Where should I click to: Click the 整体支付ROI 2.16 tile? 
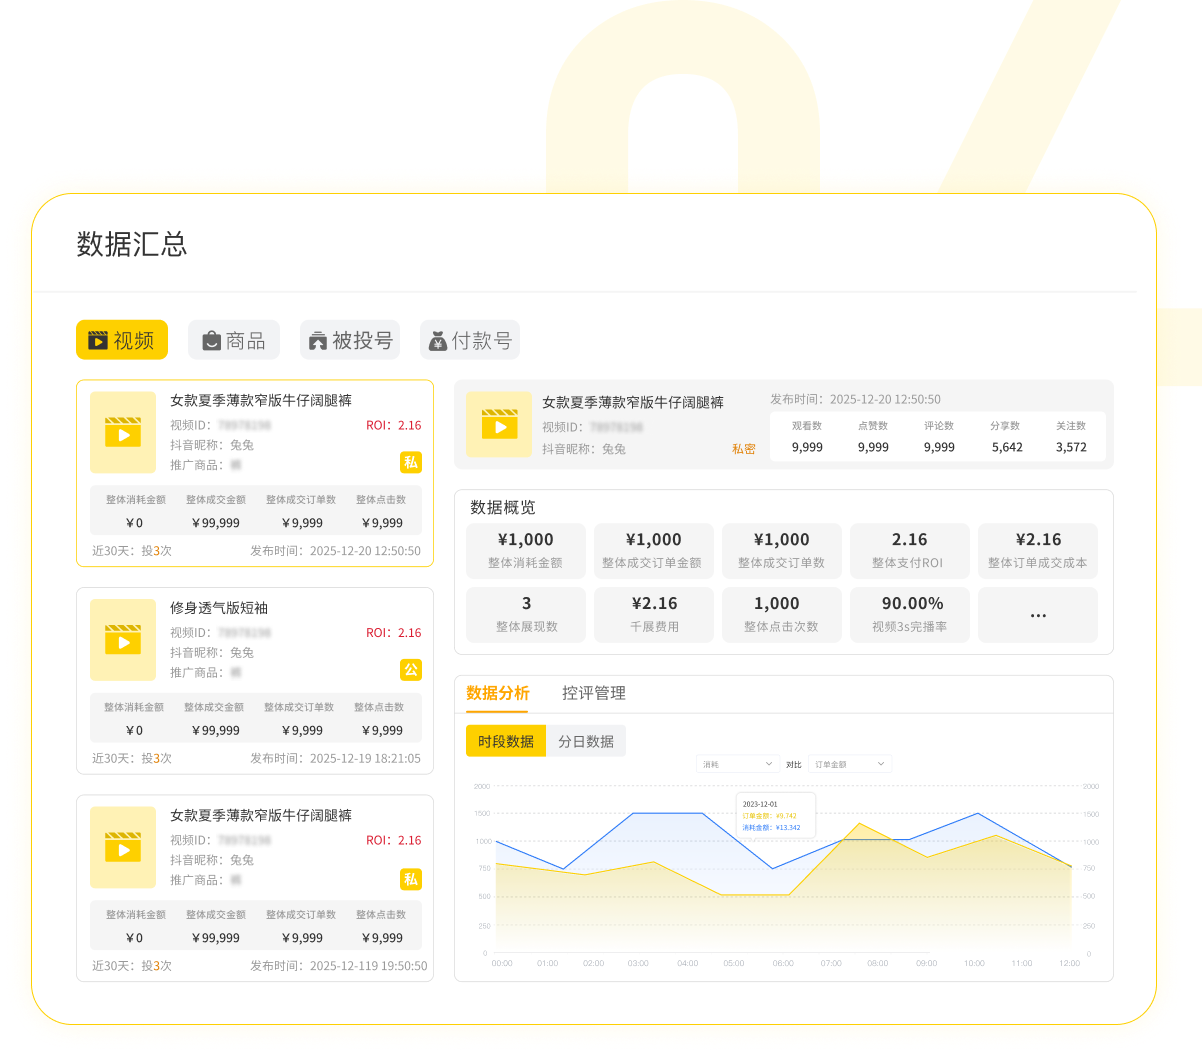click(910, 550)
